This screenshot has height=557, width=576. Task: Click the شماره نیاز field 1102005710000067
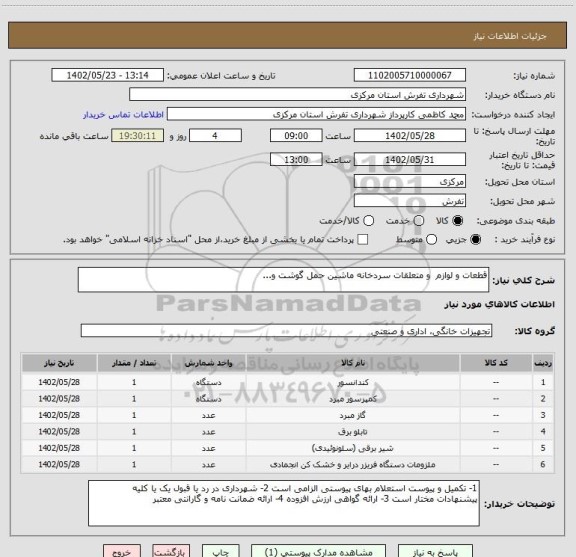pyautogui.click(x=410, y=75)
